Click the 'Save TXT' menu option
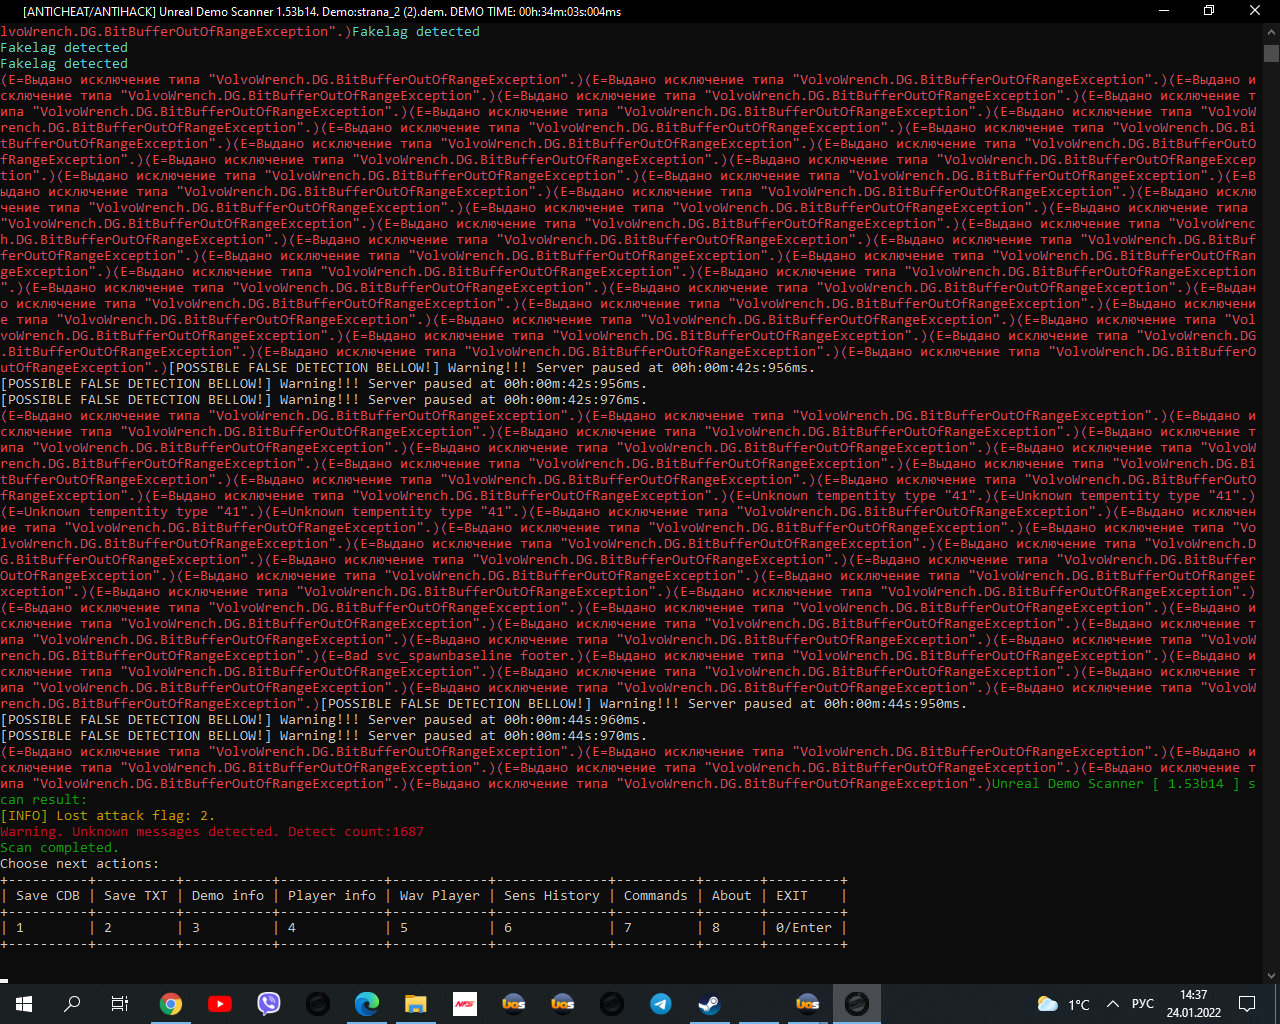Screen dimensions: 1280x1024 (x=136, y=896)
